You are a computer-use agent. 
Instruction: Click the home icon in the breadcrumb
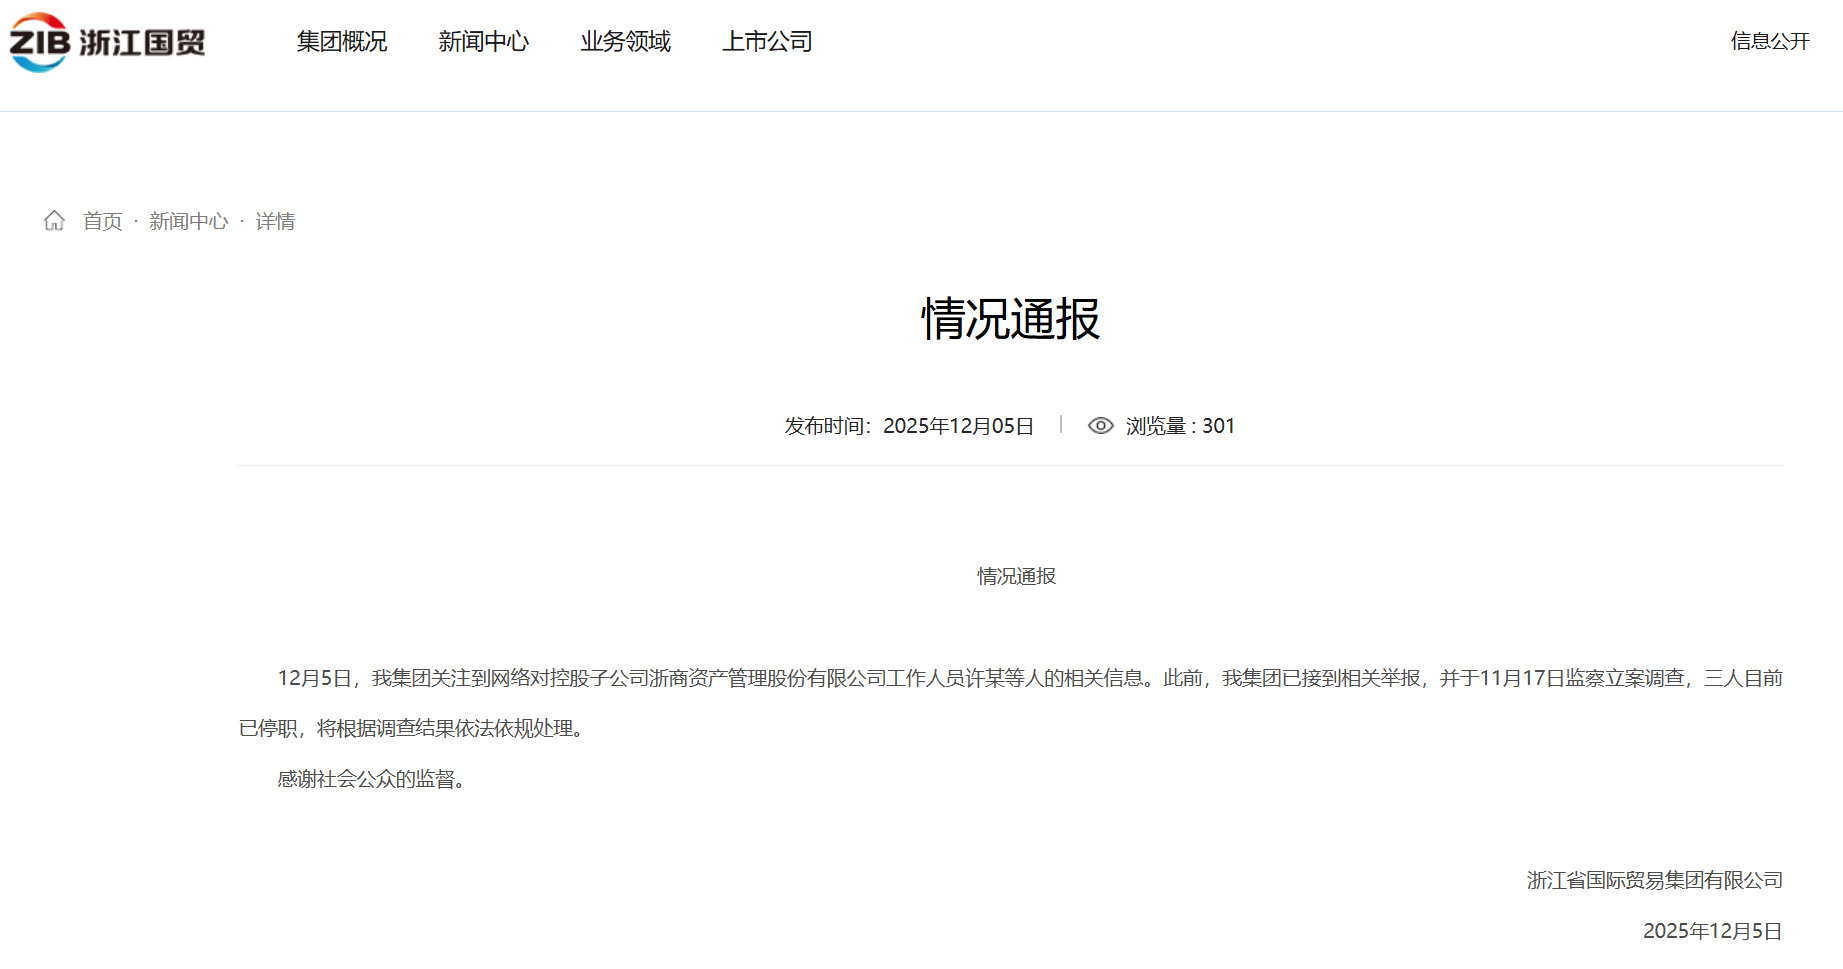(x=54, y=221)
